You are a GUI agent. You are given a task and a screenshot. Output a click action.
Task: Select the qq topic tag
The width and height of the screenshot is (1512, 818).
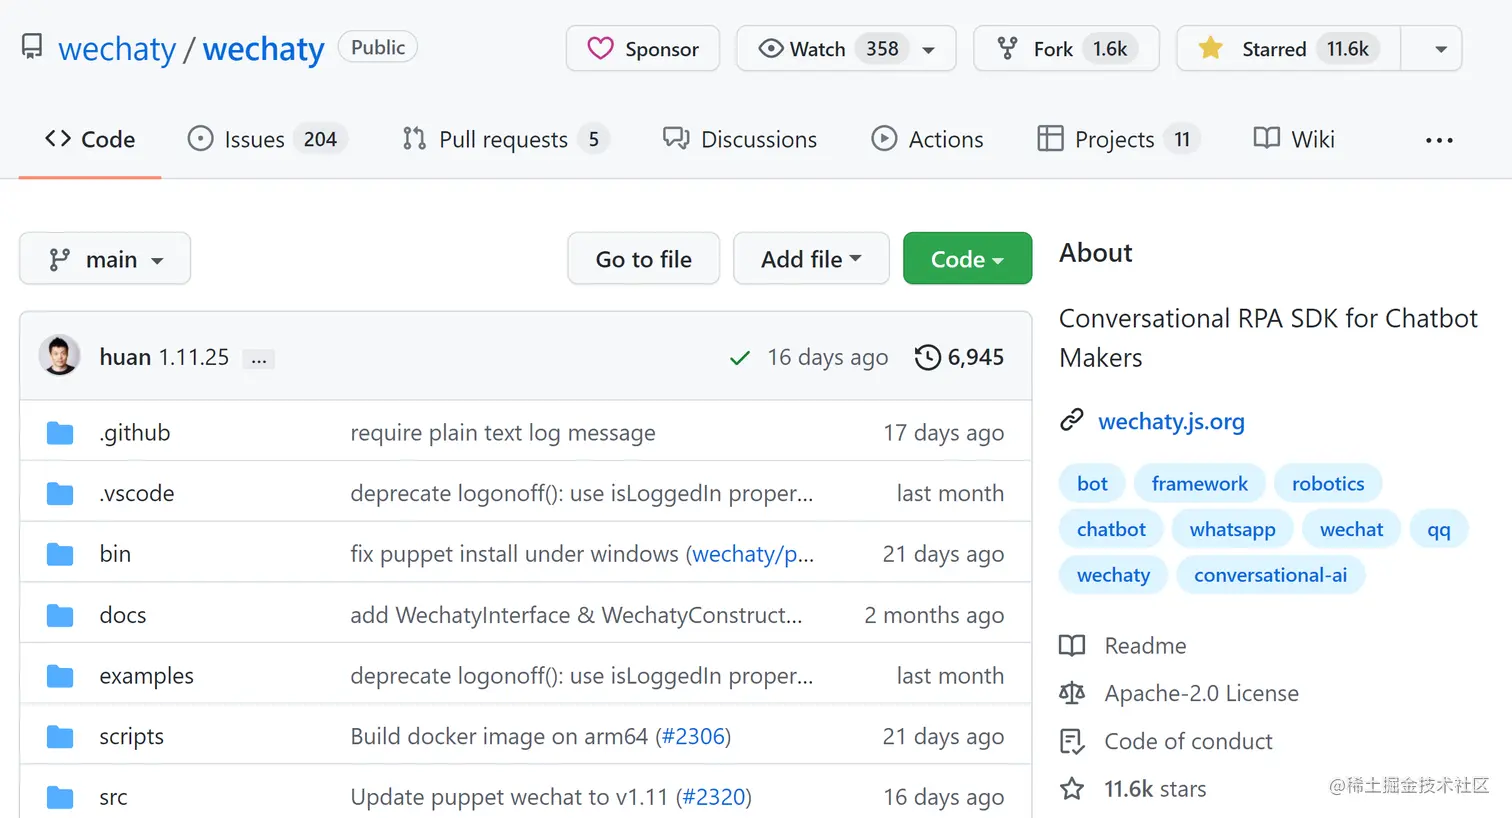(1438, 530)
